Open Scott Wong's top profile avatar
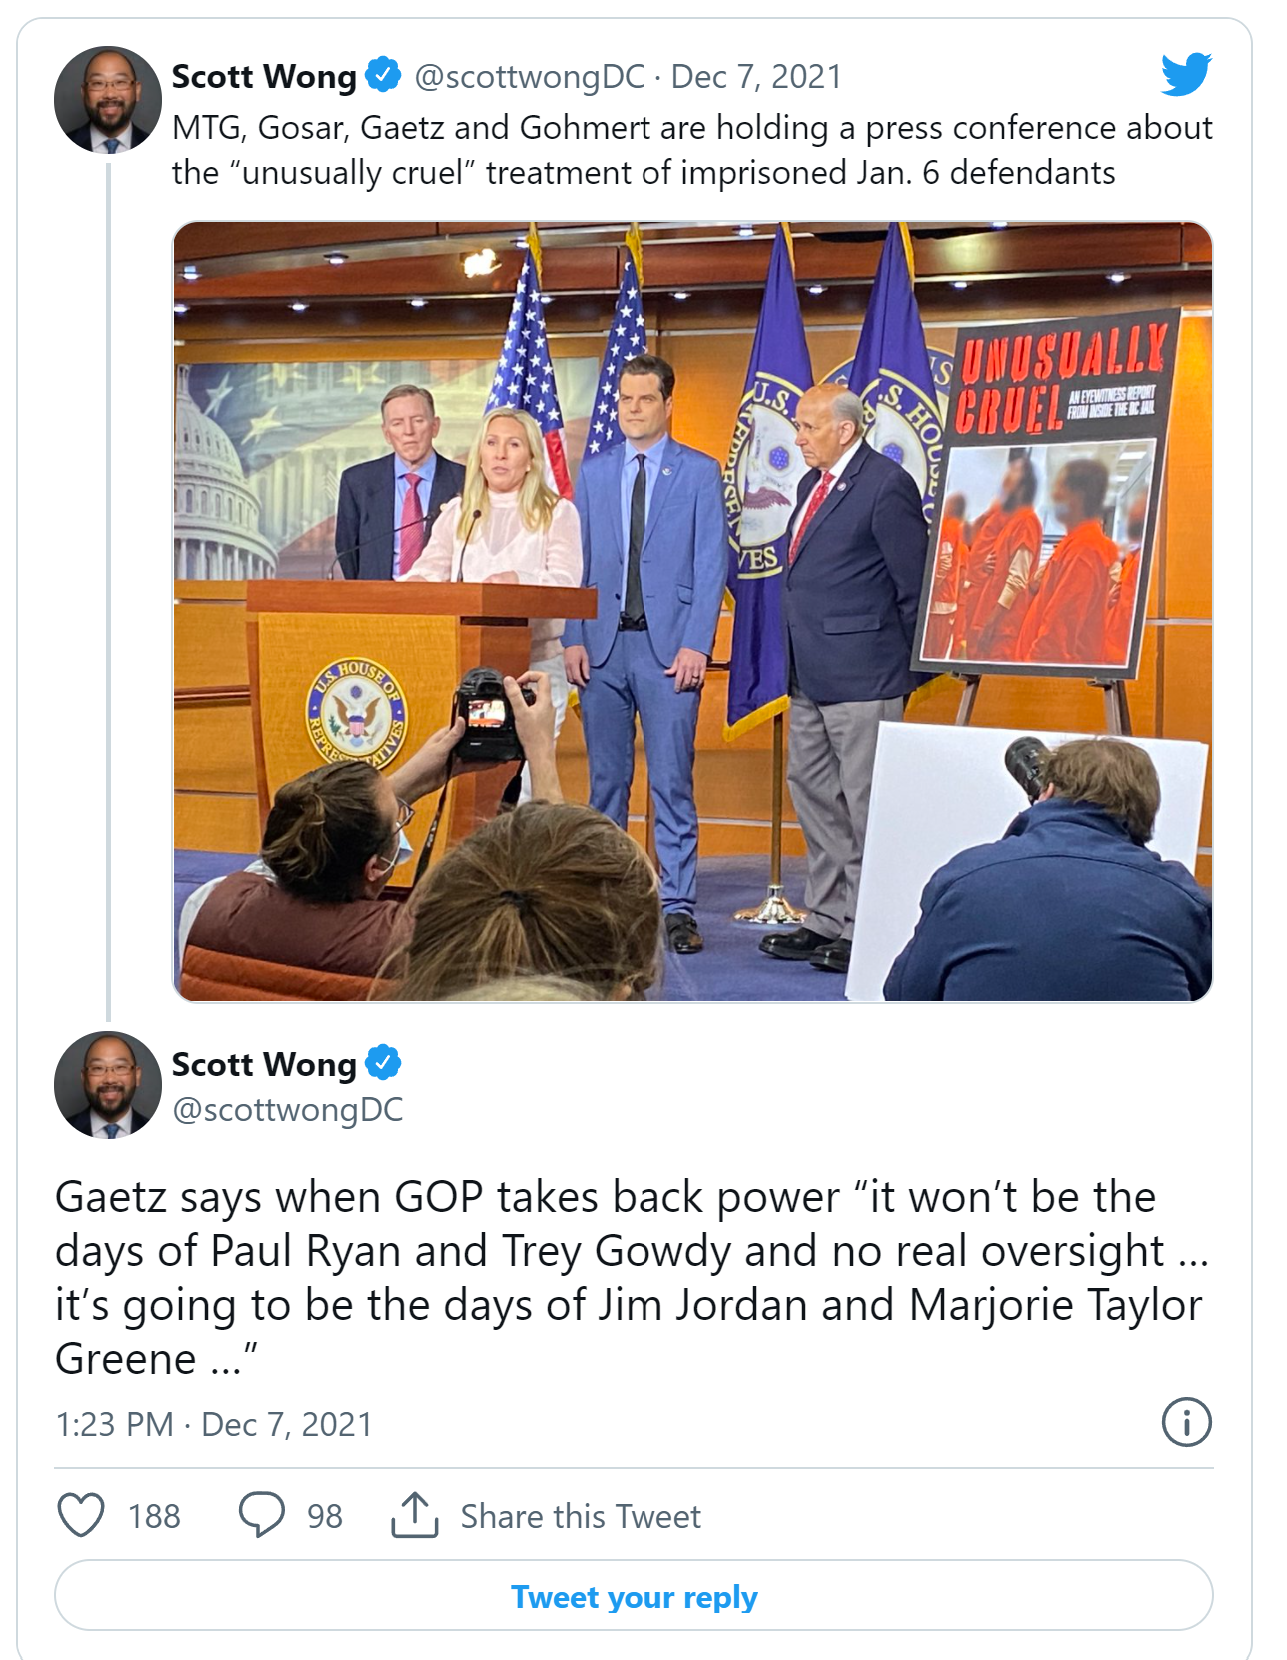 pyautogui.click(x=108, y=99)
